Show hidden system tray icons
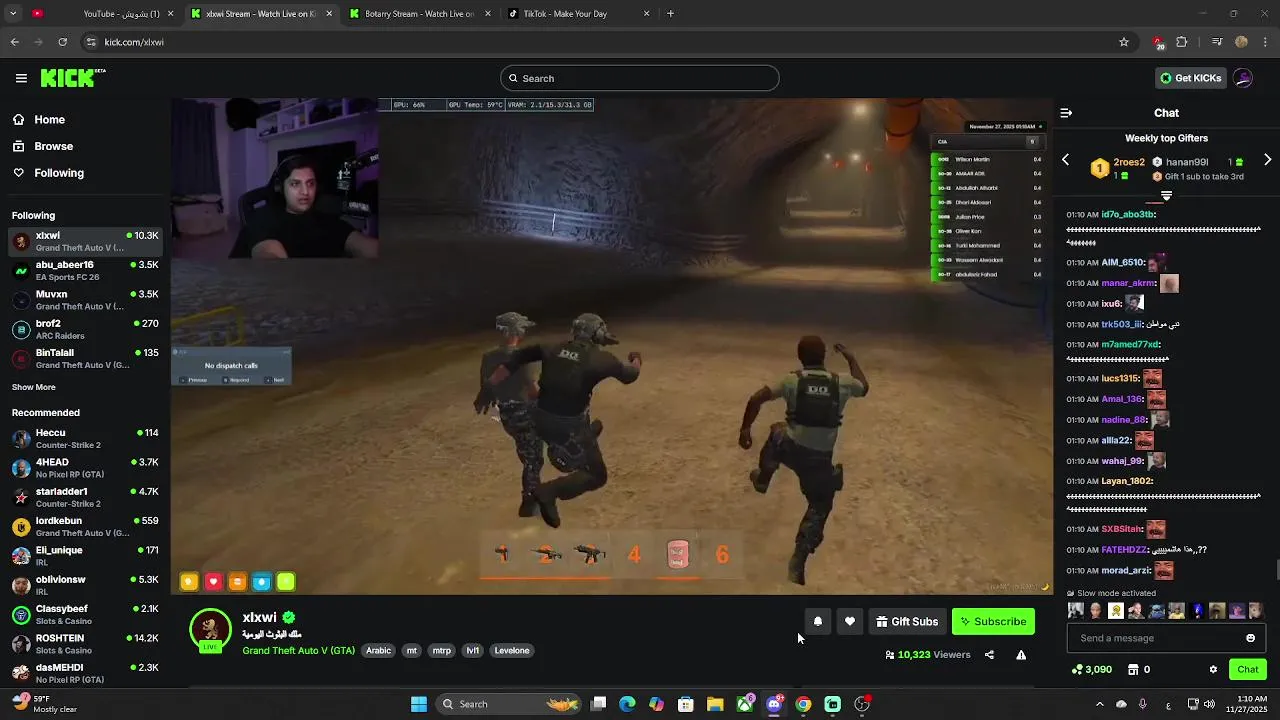 1099,704
